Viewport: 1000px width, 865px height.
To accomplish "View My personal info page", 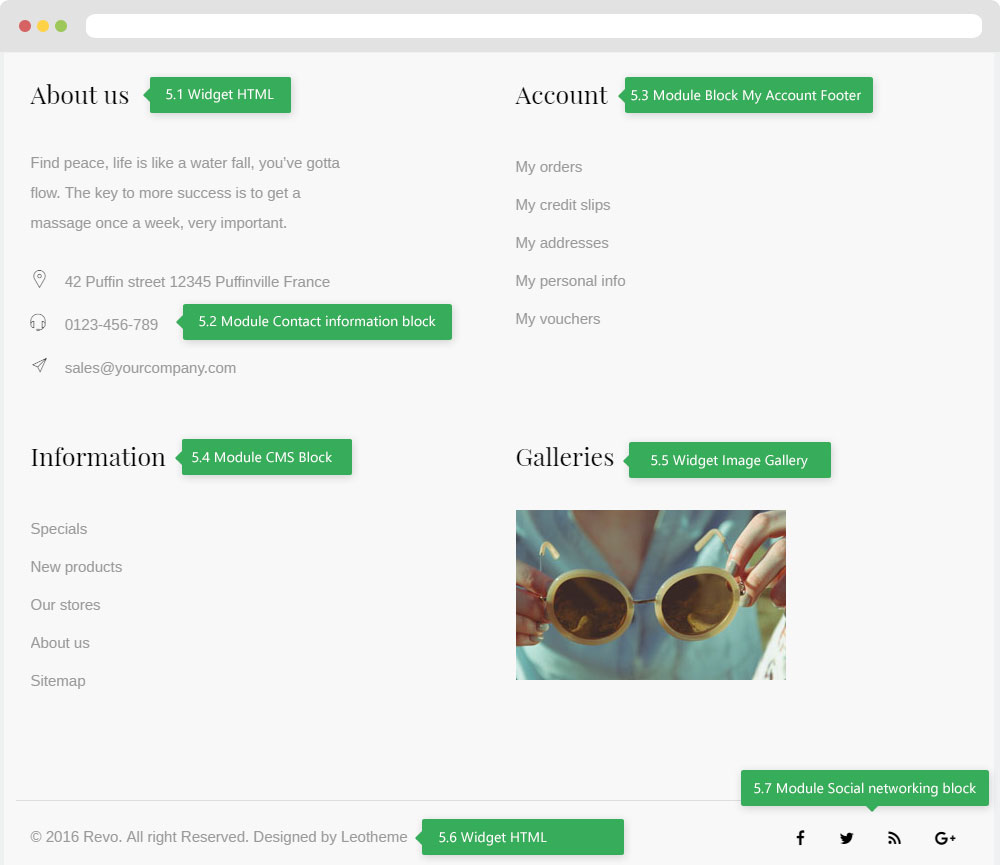I will 570,281.
